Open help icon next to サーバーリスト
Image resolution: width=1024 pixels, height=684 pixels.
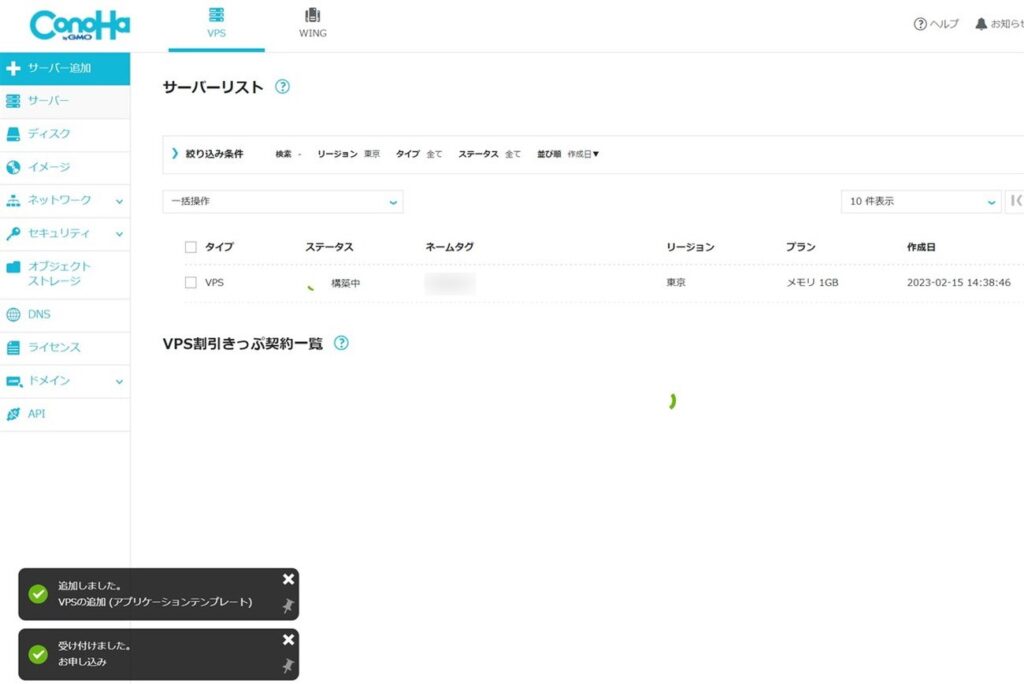[x=282, y=86]
